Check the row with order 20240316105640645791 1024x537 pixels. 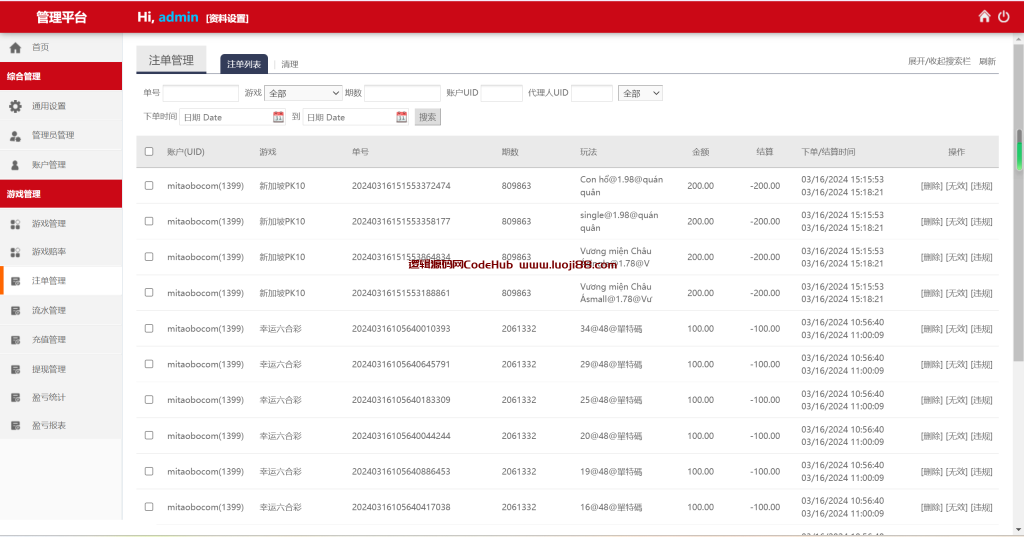pyautogui.click(x=149, y=364)
